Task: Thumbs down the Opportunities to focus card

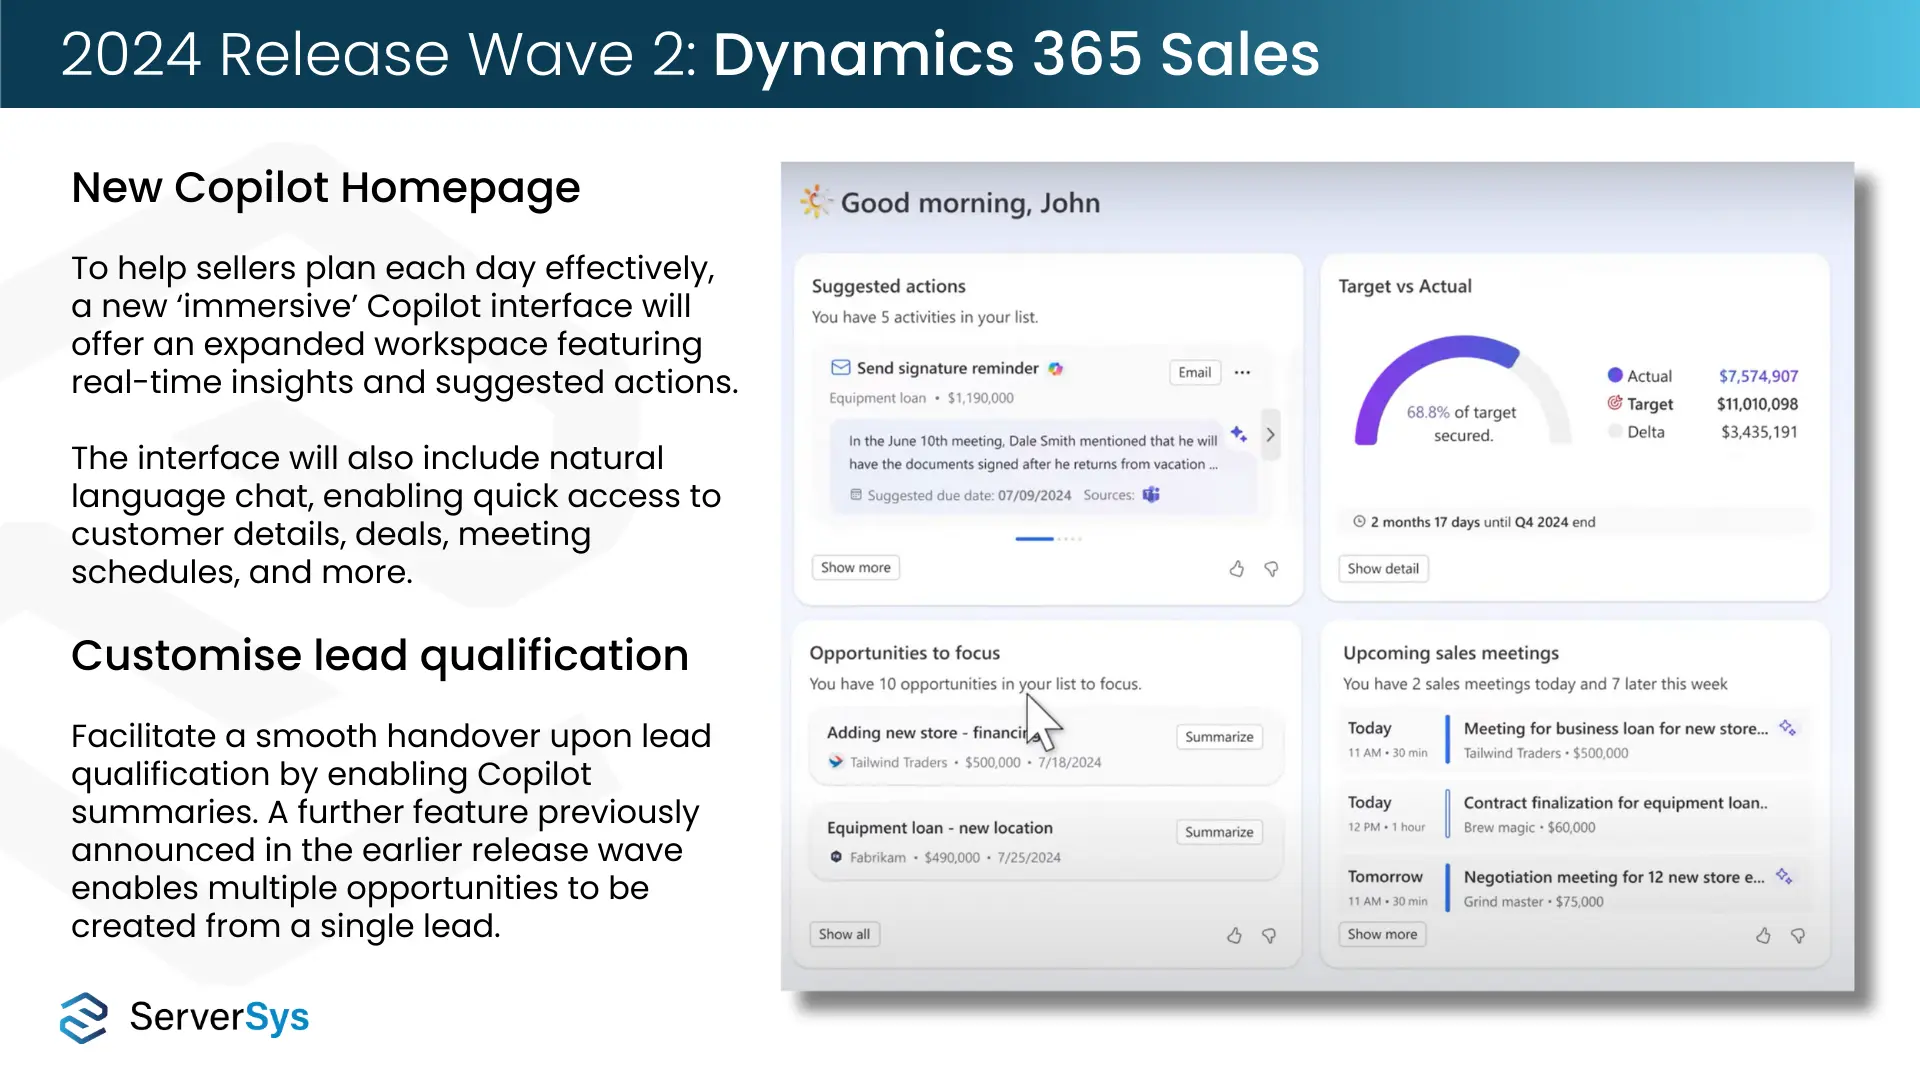Action: [x=1269, y=936]
